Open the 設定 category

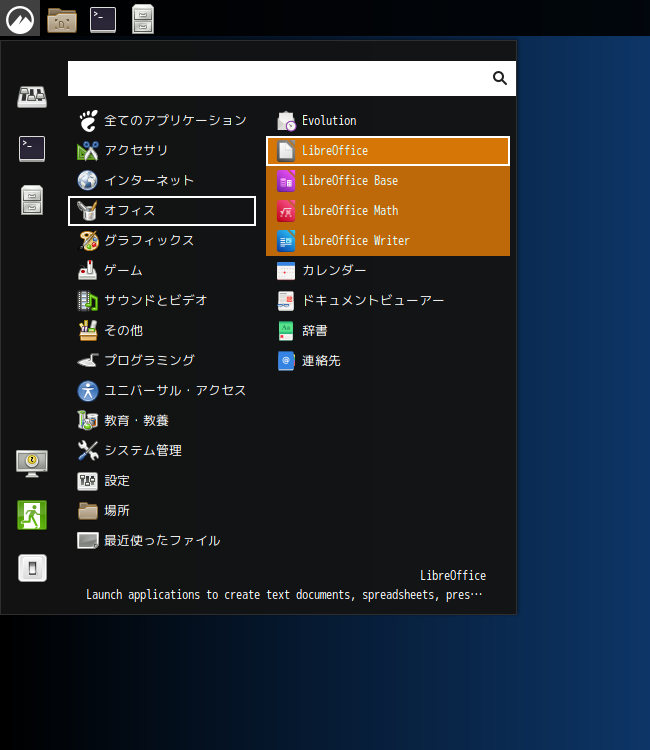[162, 481]
